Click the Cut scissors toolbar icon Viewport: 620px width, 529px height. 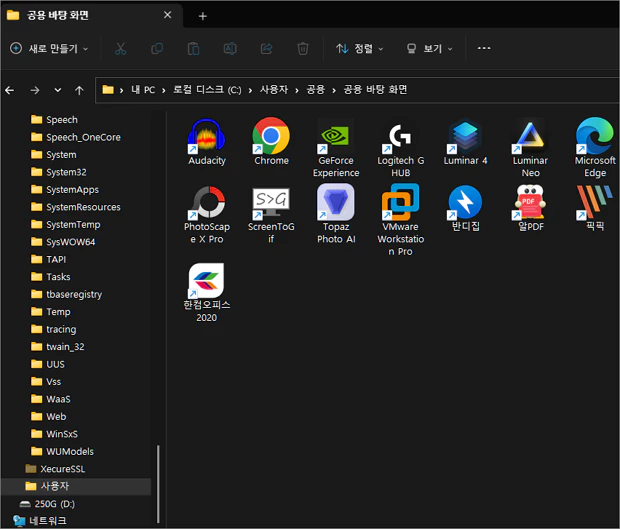(x=121, y=49)
